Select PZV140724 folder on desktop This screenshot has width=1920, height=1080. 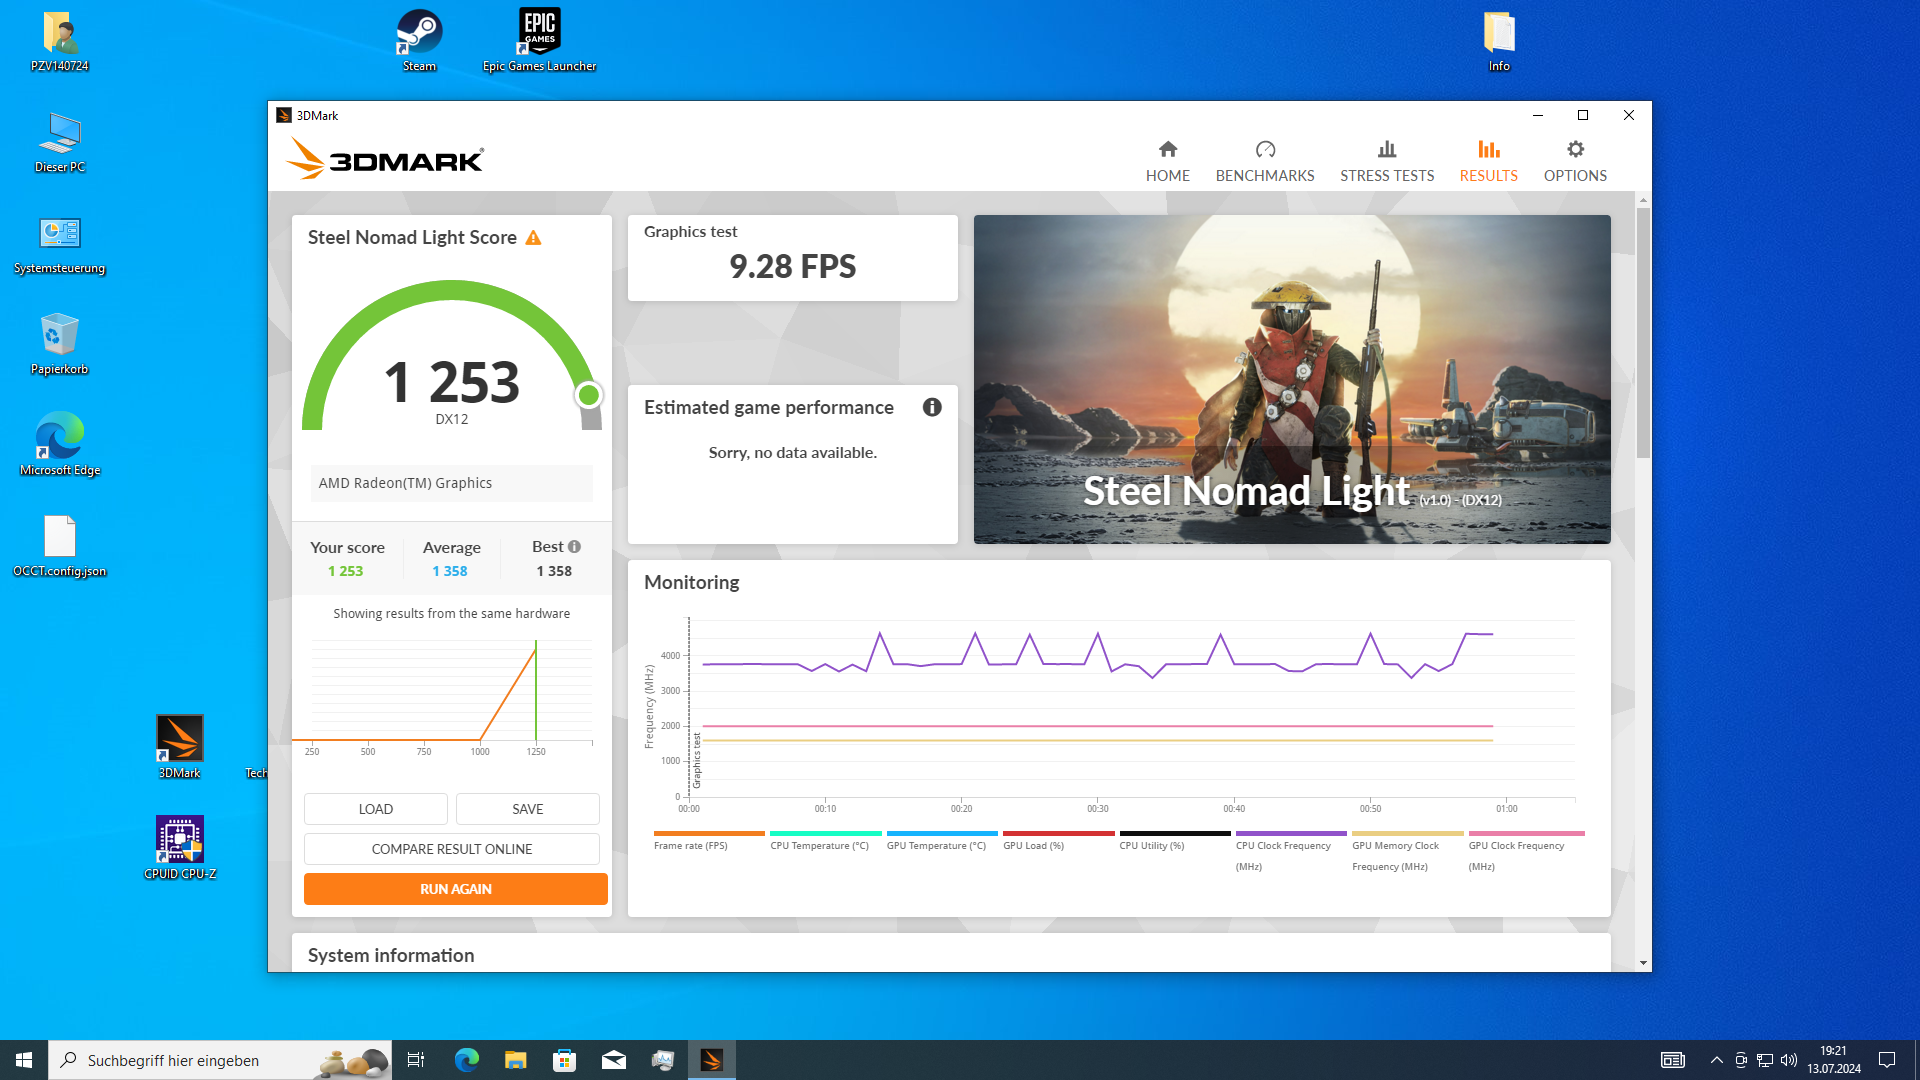coord(60,41)
